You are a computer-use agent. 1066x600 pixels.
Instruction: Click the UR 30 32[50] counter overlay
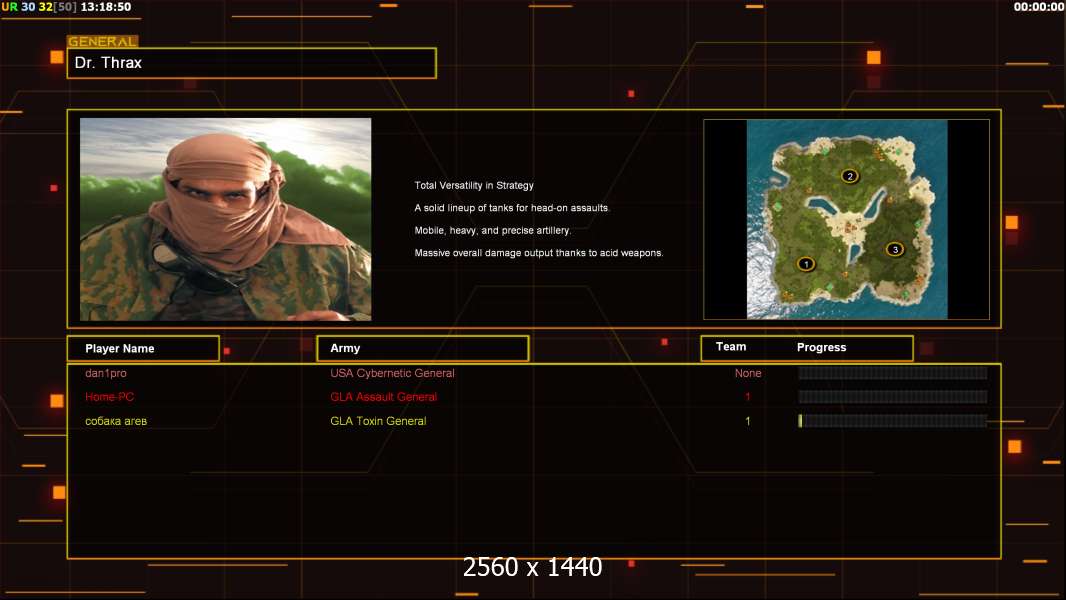click(x=39, y=7)
